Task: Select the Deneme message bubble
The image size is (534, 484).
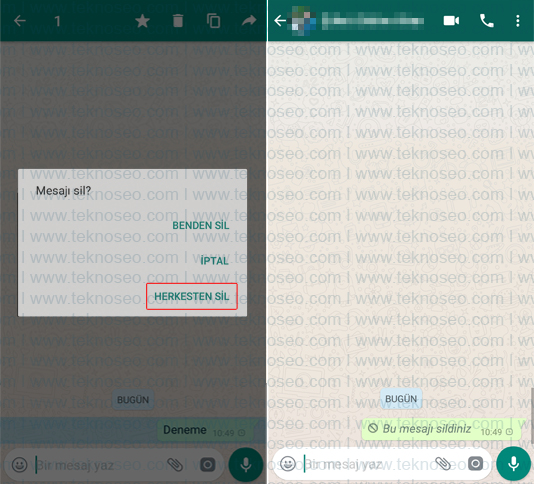Action: pyautogui.click(x=205, y=431)
